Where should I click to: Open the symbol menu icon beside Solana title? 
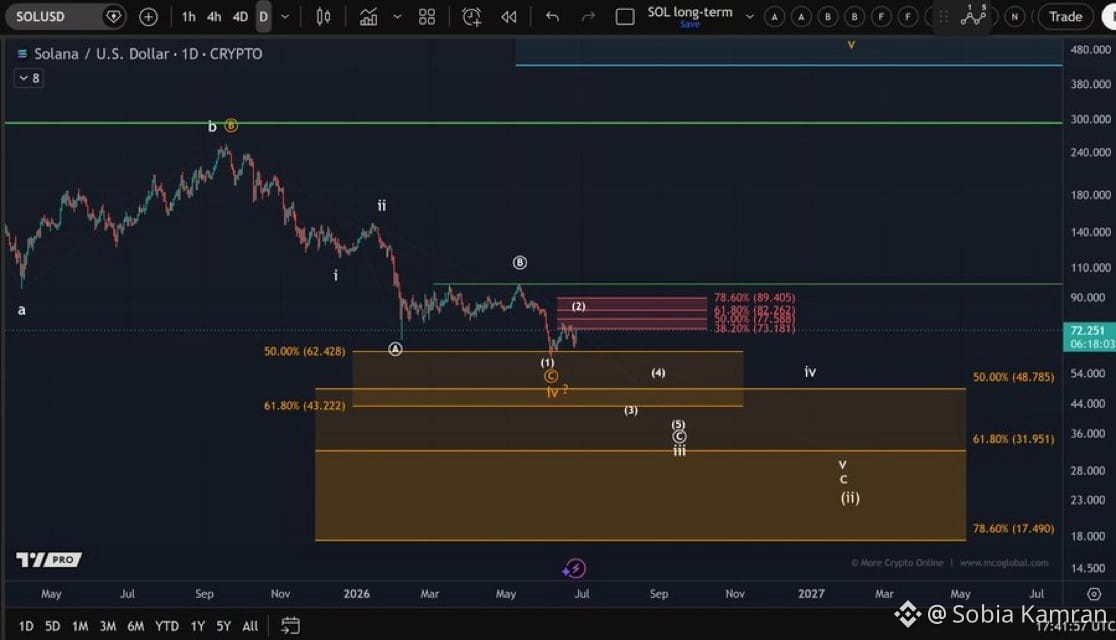point(22,53)
